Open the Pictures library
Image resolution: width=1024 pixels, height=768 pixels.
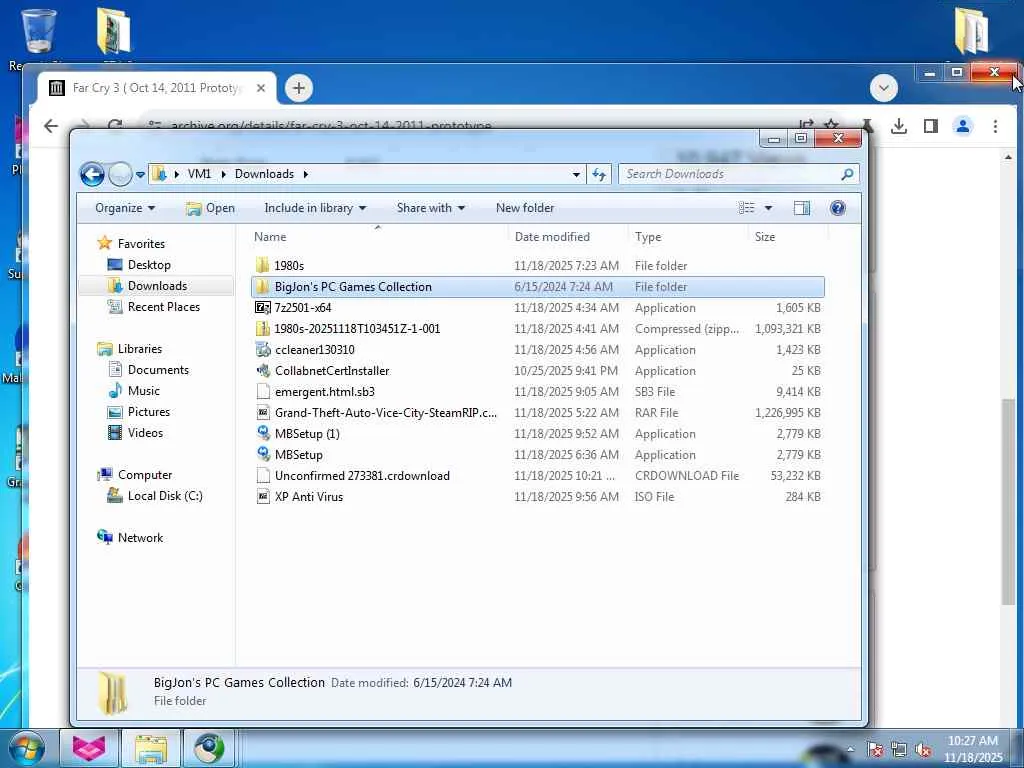pyautogui.click(x=138, y=411)
